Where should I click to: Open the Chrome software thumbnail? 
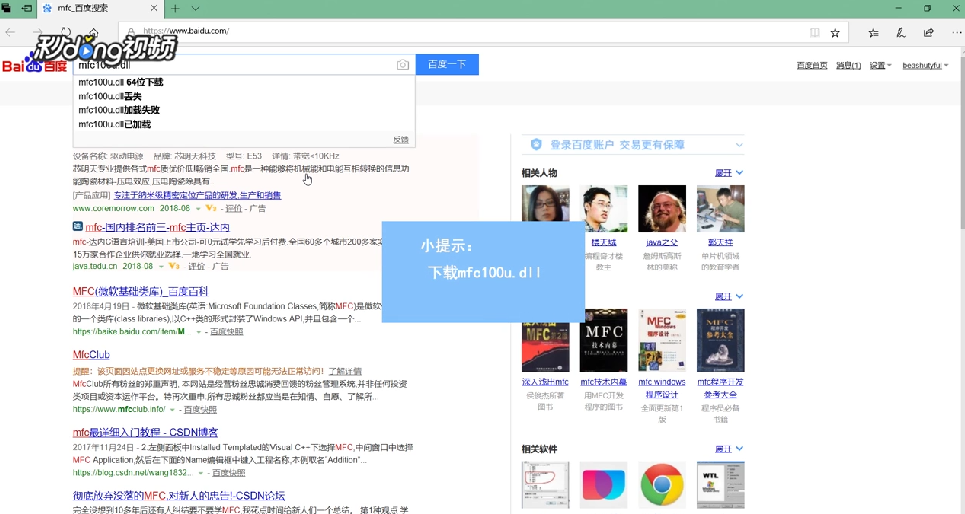click(x=662, y=484)
